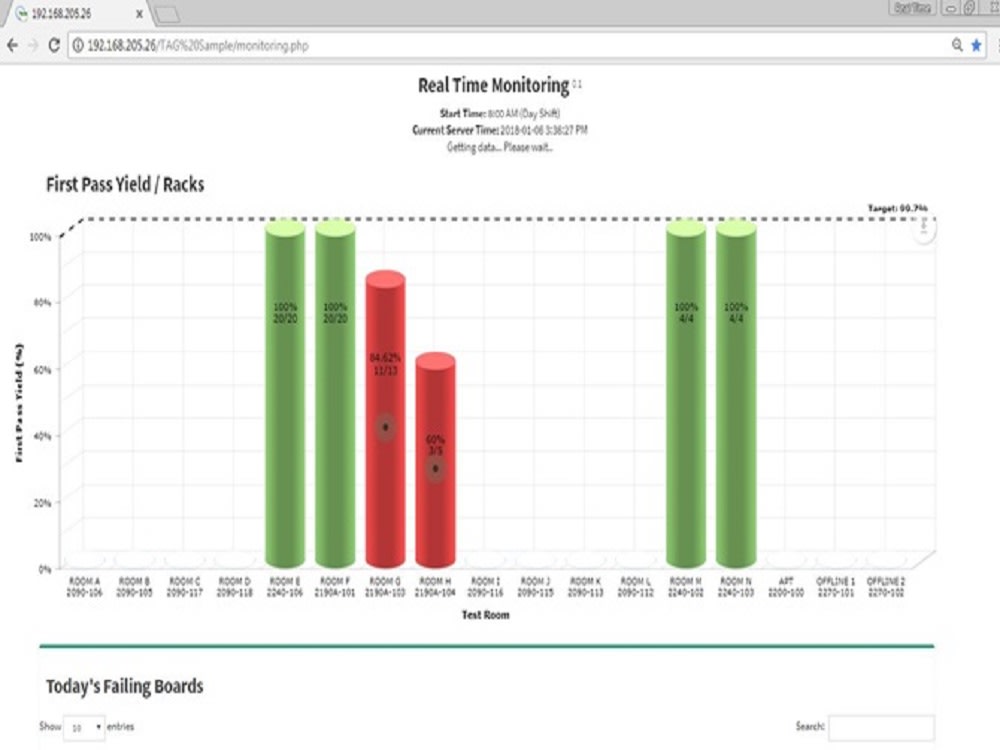Go forward using the browser forward arrow
Viewport: 1000px width, 750px height.
33,45
